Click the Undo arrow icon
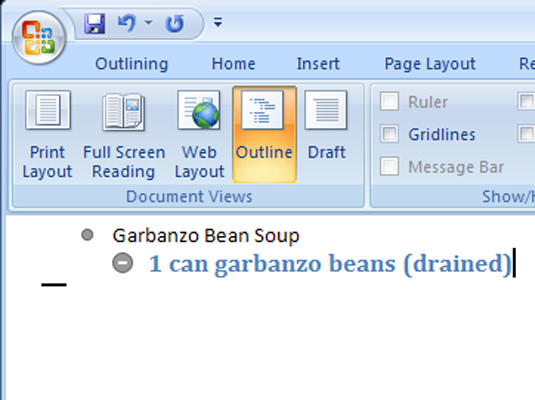This screenshot has width=535, height=400. point(127,24)
